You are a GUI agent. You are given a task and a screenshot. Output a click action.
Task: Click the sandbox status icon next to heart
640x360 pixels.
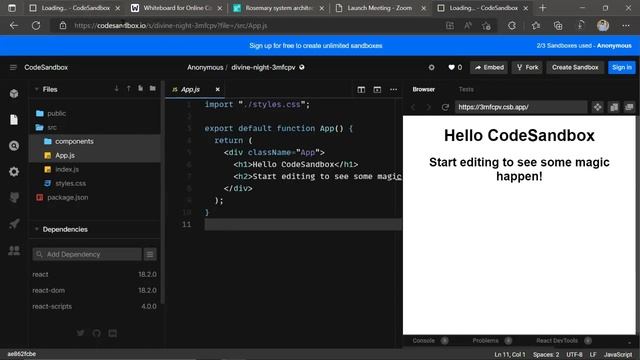431,67
